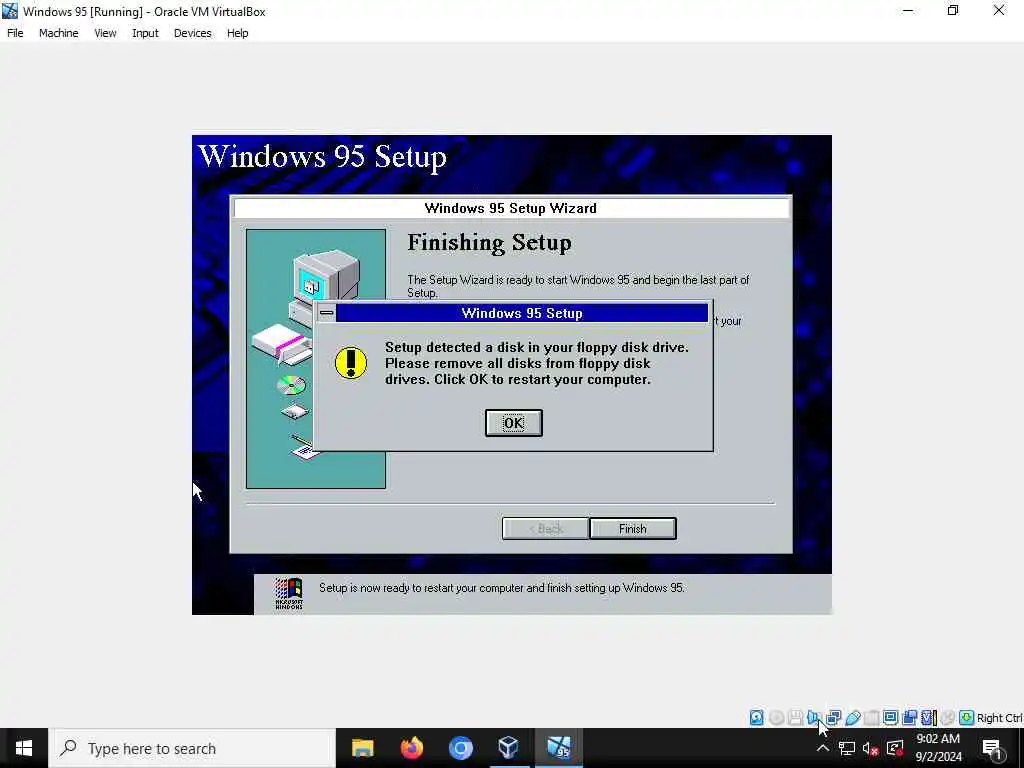The height and width of the screenshot is (768, 1024).
Task: Click the network adapter icon in VirtualBox status bar
Action: 833,718
